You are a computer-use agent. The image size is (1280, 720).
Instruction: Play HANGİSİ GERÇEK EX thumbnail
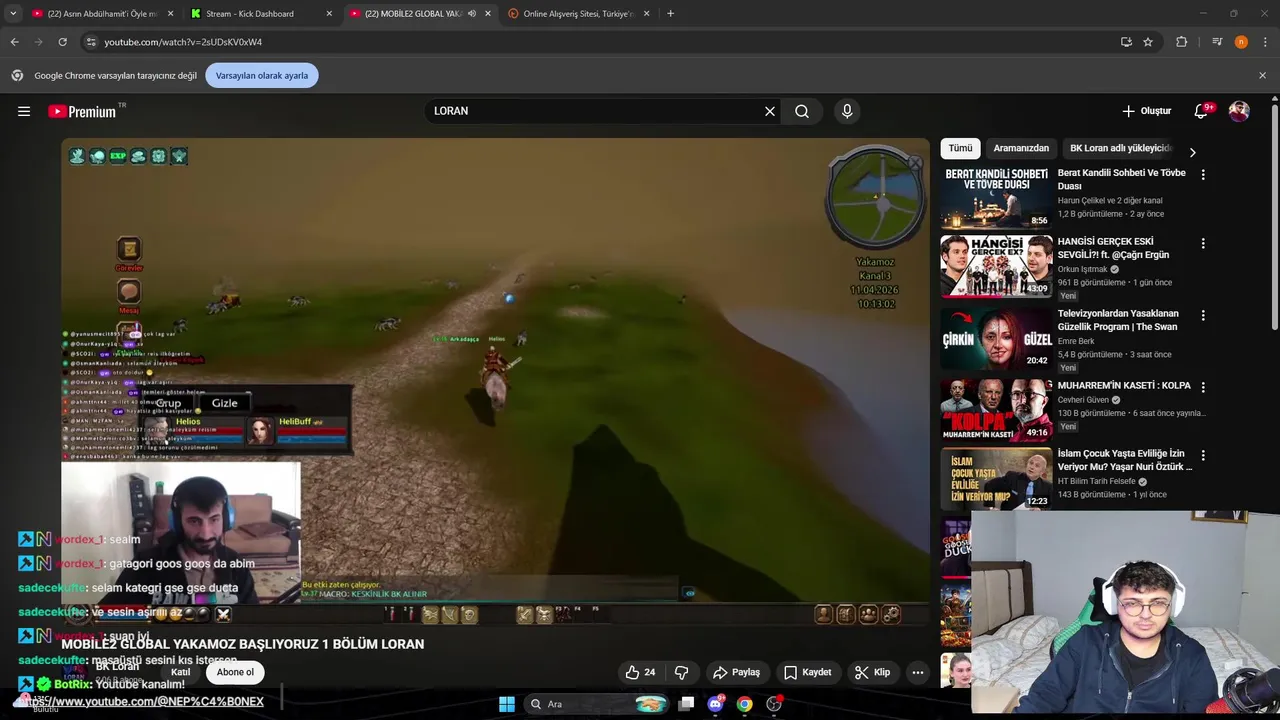pyautogui.click(x=996, y=267)
